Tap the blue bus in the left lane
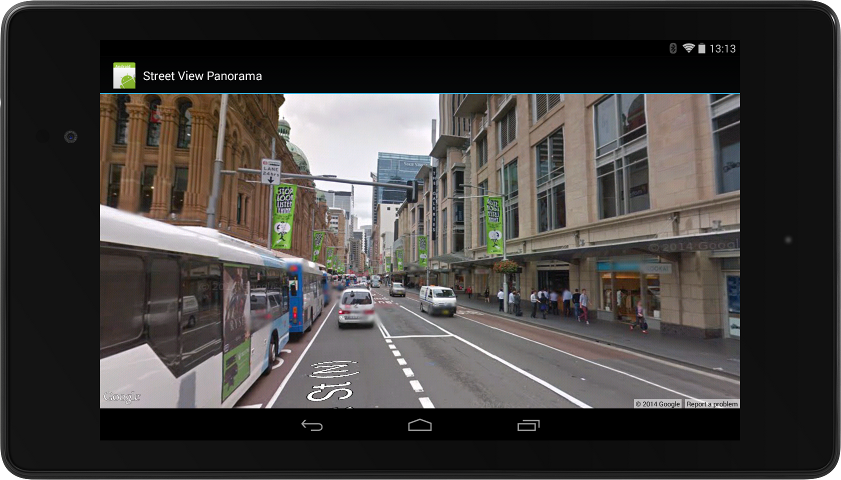Viewport: 841px width, 480px height. tap(303, 296)
